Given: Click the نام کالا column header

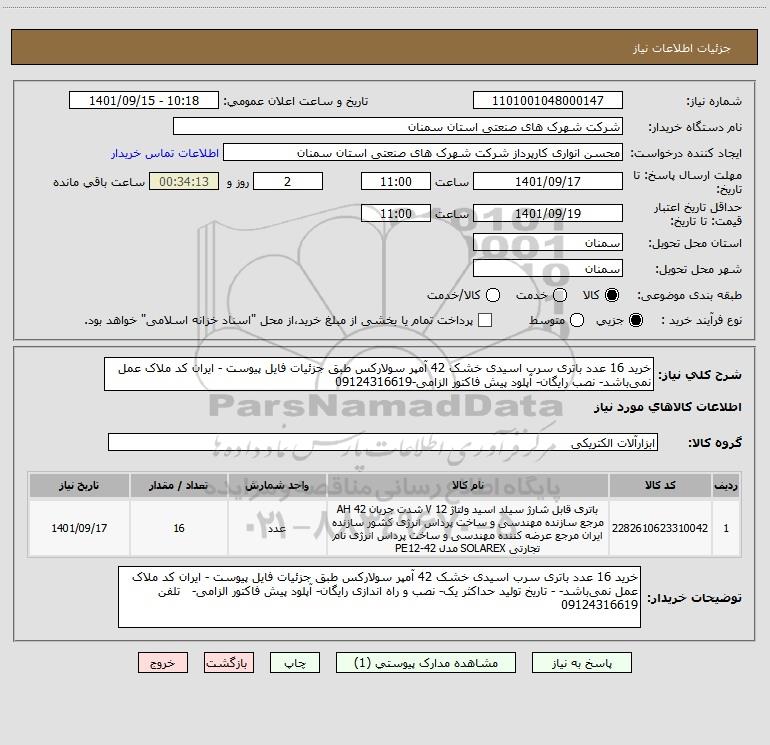Looking at the screenshot, I should coord(468,486).
